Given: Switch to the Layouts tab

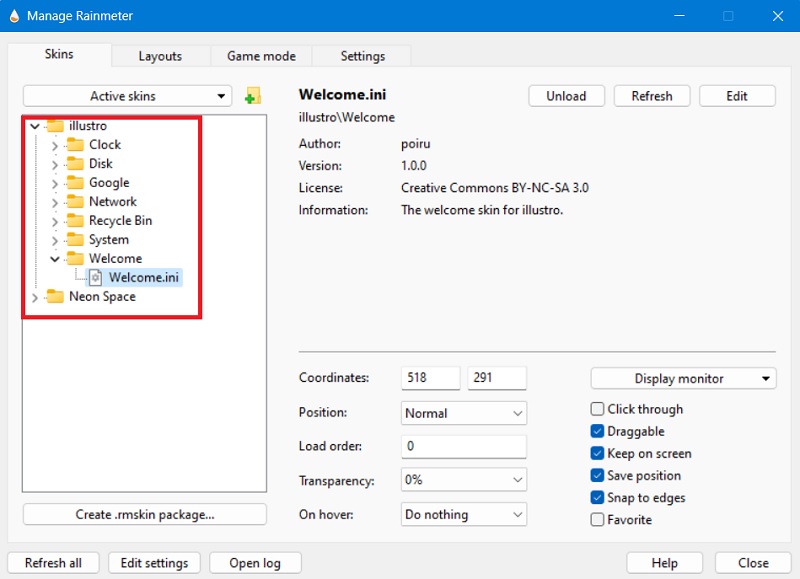Looking at the screenshot, I should point(160,56).
